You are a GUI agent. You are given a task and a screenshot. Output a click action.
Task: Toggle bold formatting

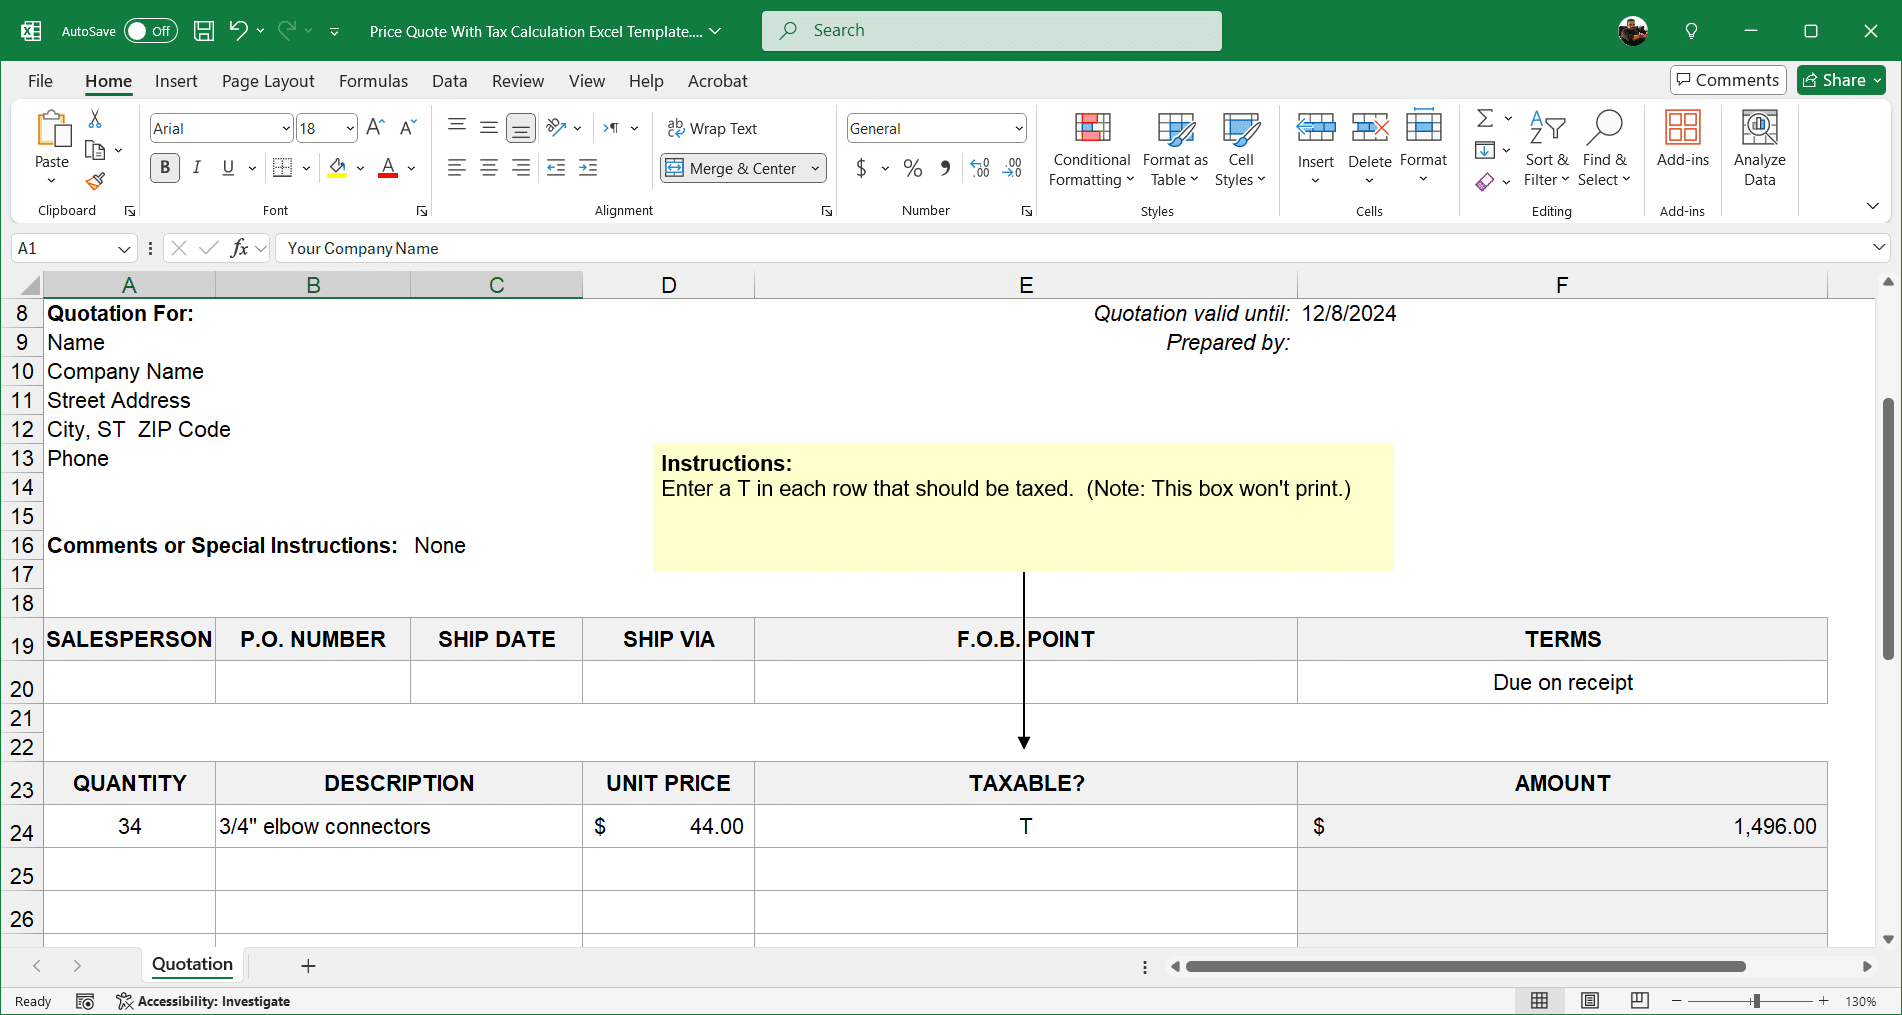coord(164,168)
